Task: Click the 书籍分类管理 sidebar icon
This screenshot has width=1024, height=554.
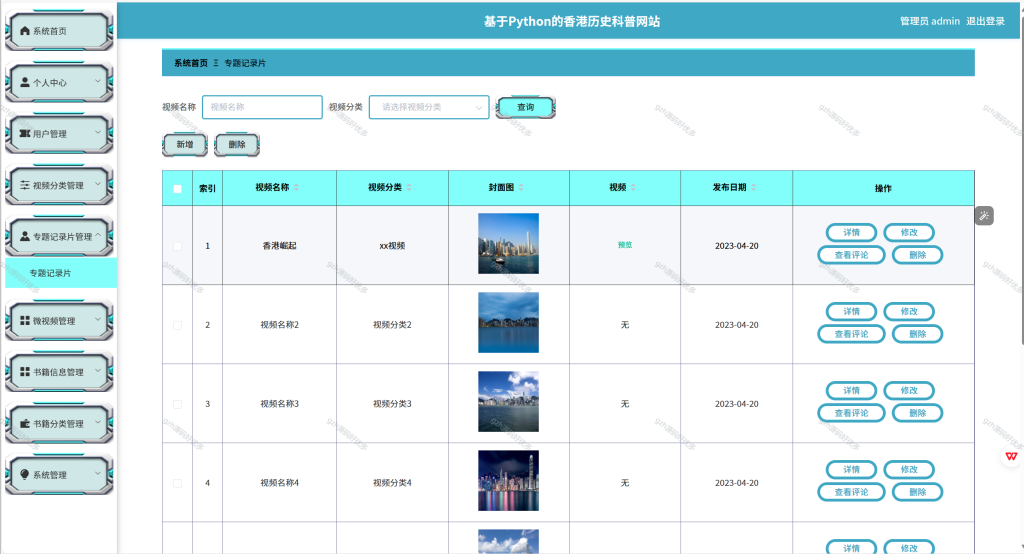Action: [x=25, y=423]
